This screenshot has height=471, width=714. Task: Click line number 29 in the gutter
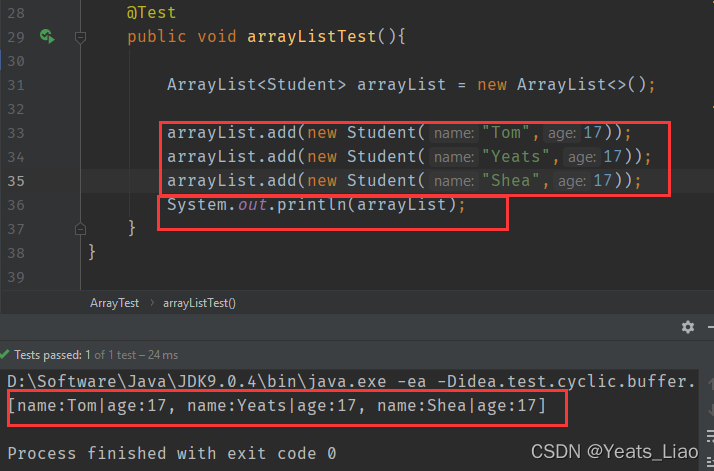coord(16,37)
